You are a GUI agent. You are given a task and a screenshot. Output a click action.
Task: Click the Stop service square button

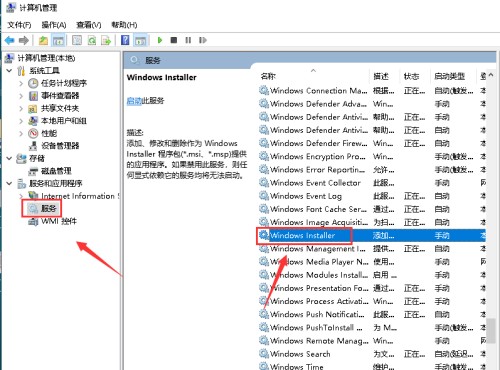[x=174, y=40]
